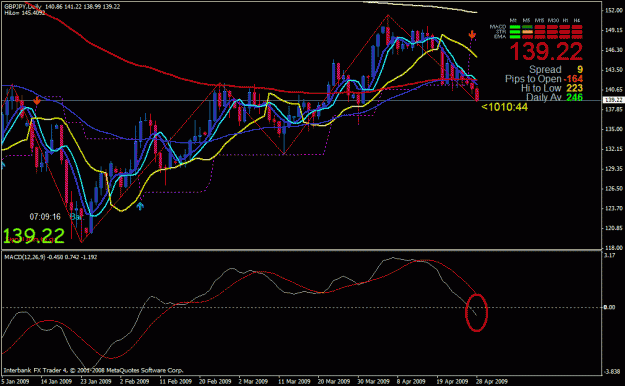The height and width of the screenshot is (386, 625).
Task: Click the Hi to Low label
Action: click(541, 88)
